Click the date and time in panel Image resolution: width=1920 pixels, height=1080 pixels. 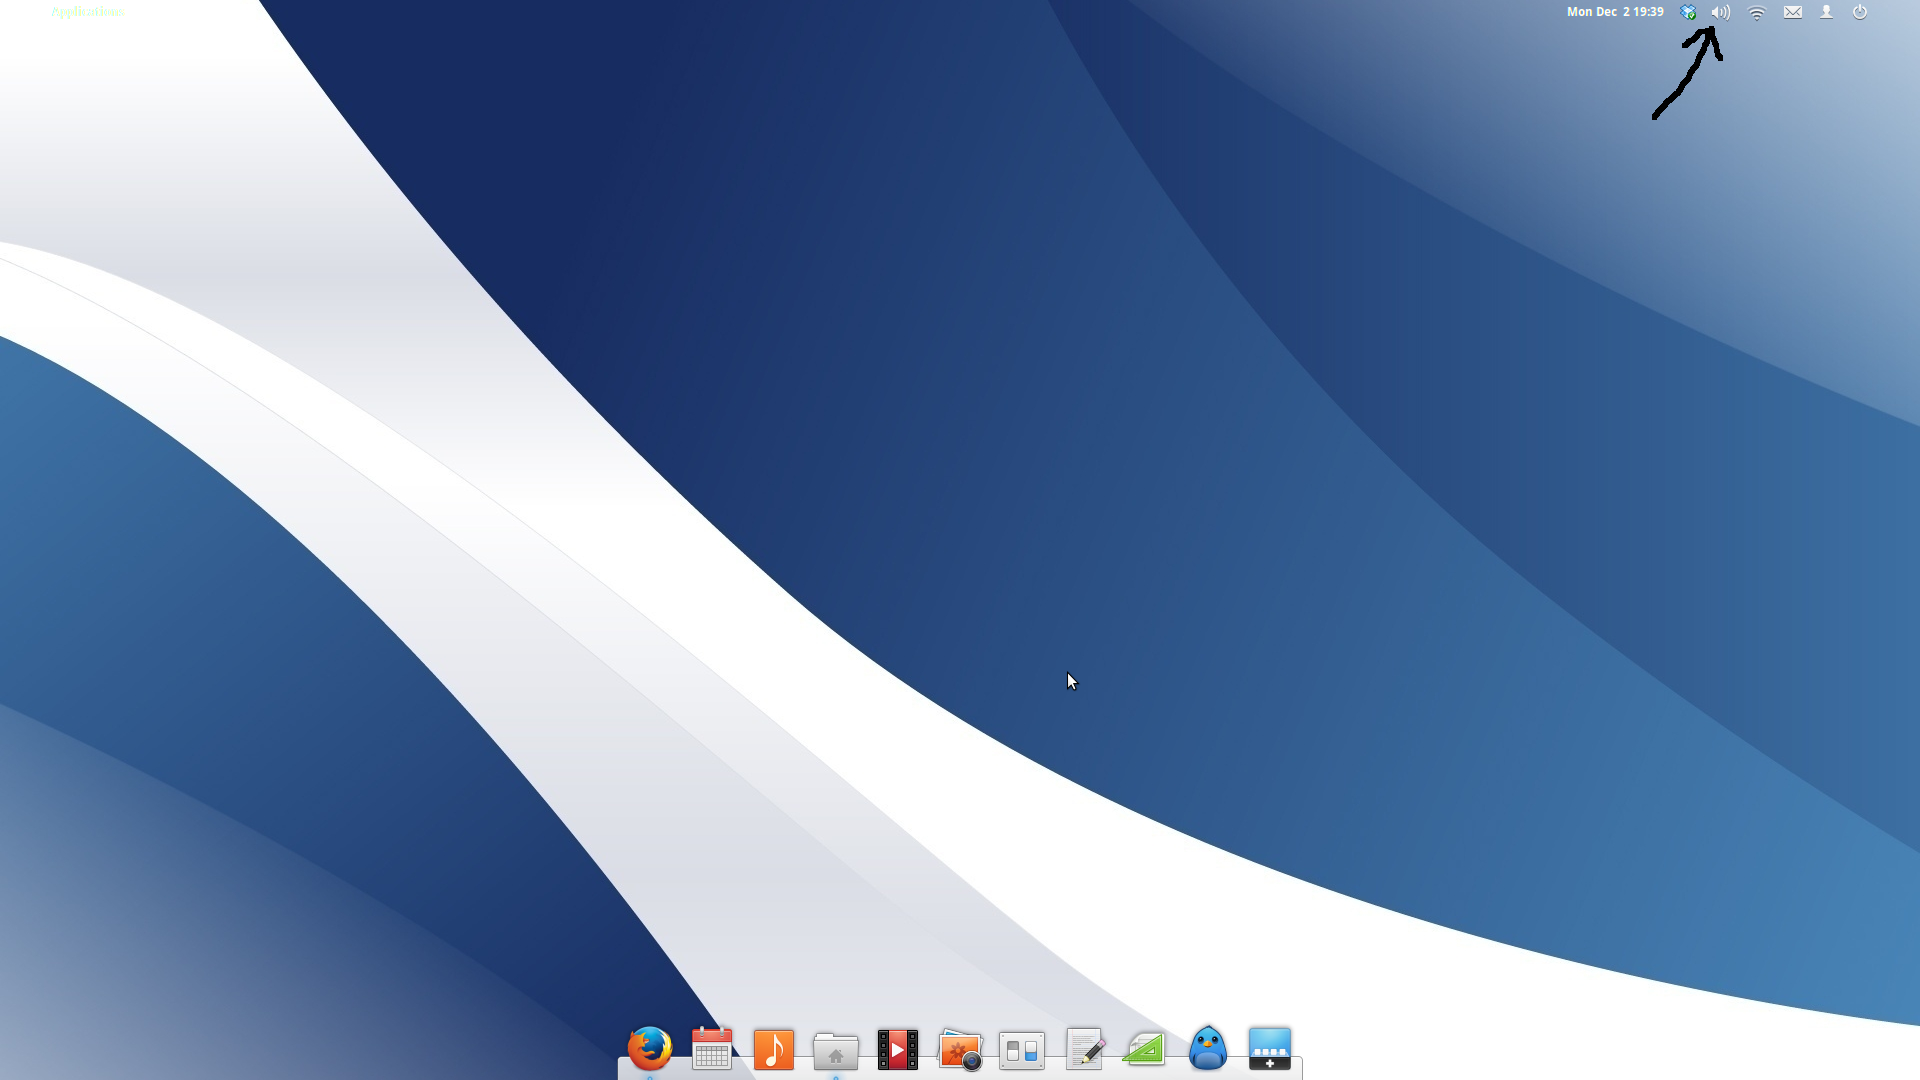coord(1615,12)
